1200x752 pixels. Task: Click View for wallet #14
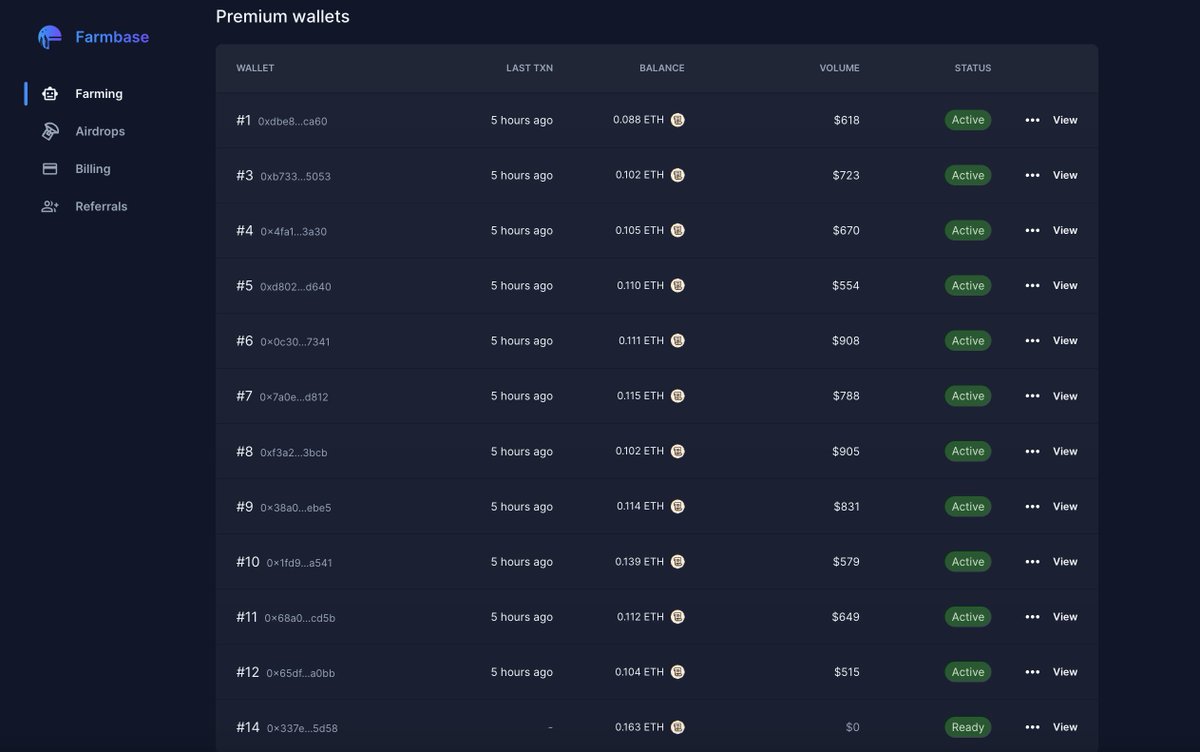coord(1065,727)
